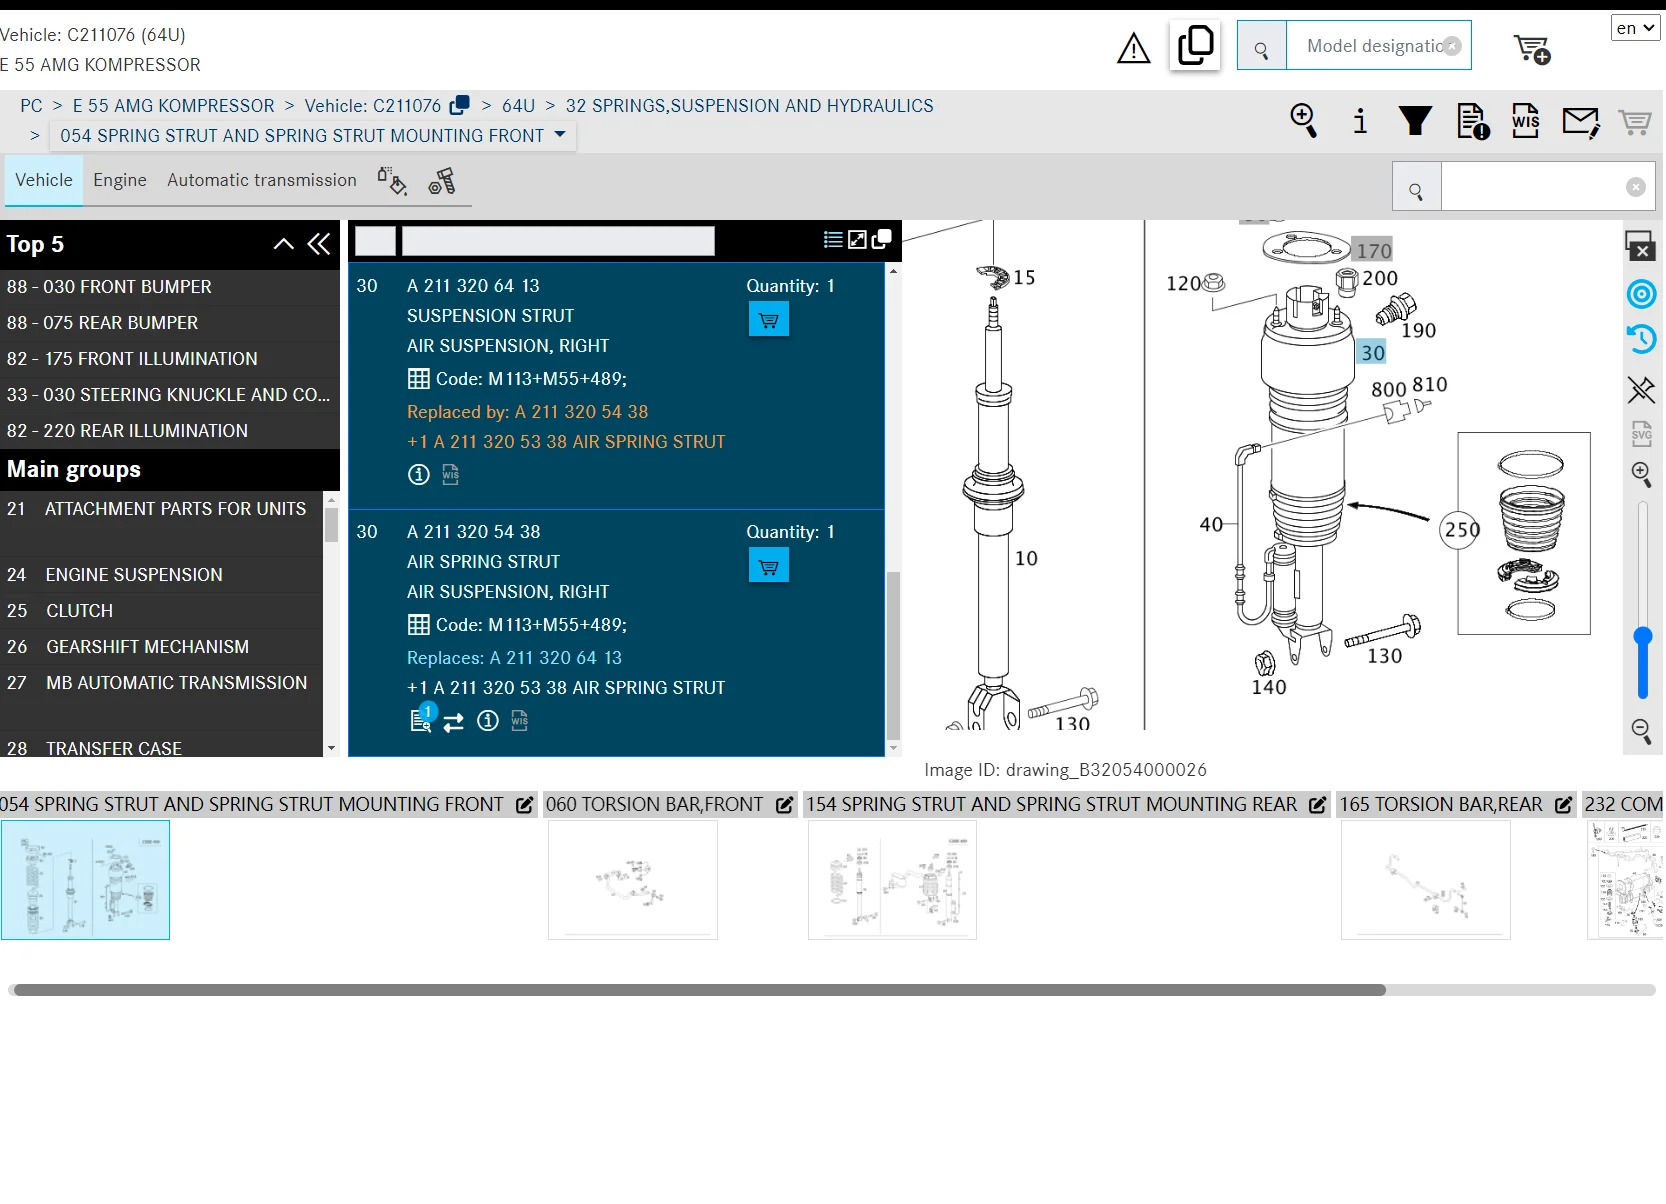Open the WIS document icon in toolbar

click(x=1526, y=121)
